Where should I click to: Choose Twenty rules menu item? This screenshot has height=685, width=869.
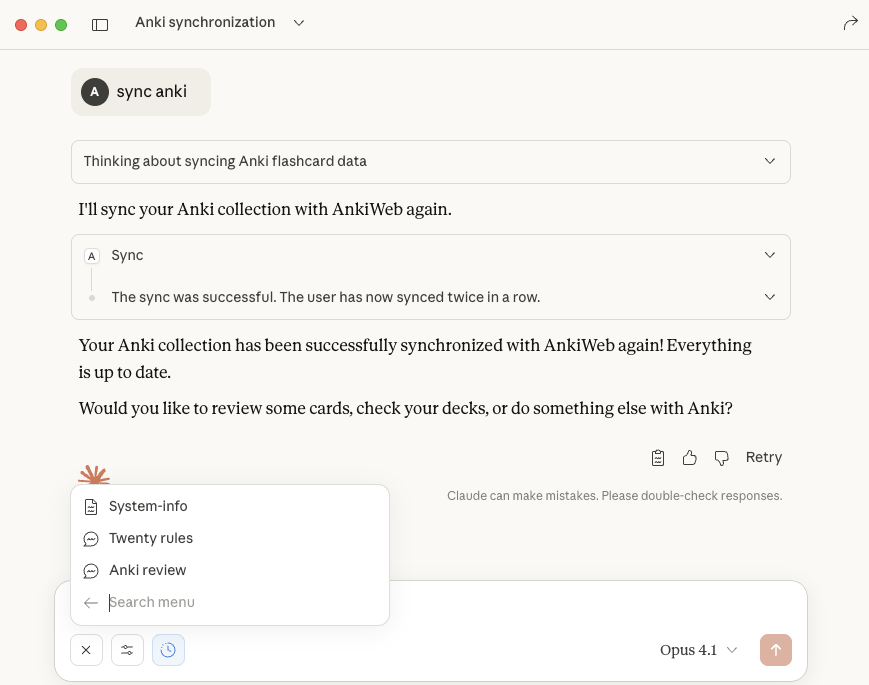[x=151, y=538]
